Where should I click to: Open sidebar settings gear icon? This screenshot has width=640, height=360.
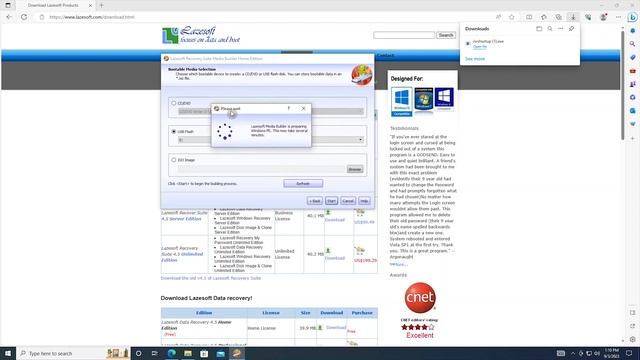point(633,339)
